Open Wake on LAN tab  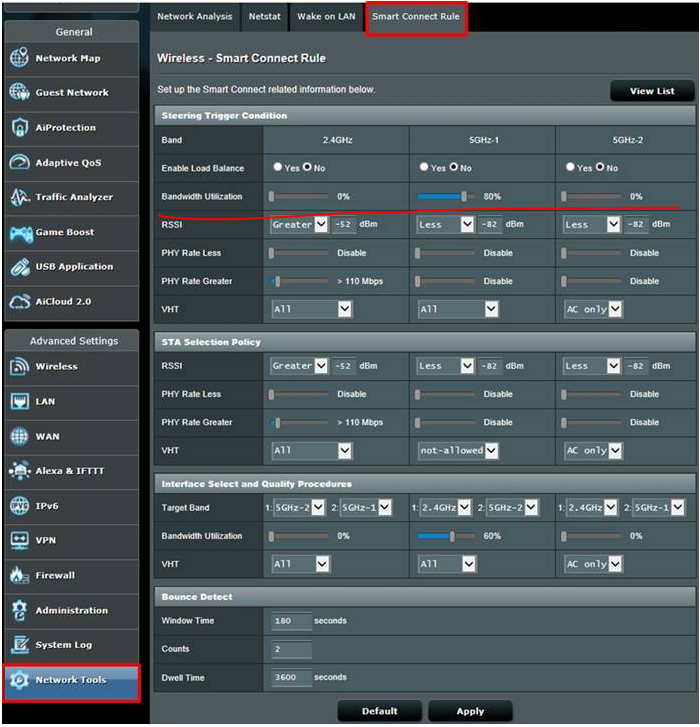tap(326, 16)
